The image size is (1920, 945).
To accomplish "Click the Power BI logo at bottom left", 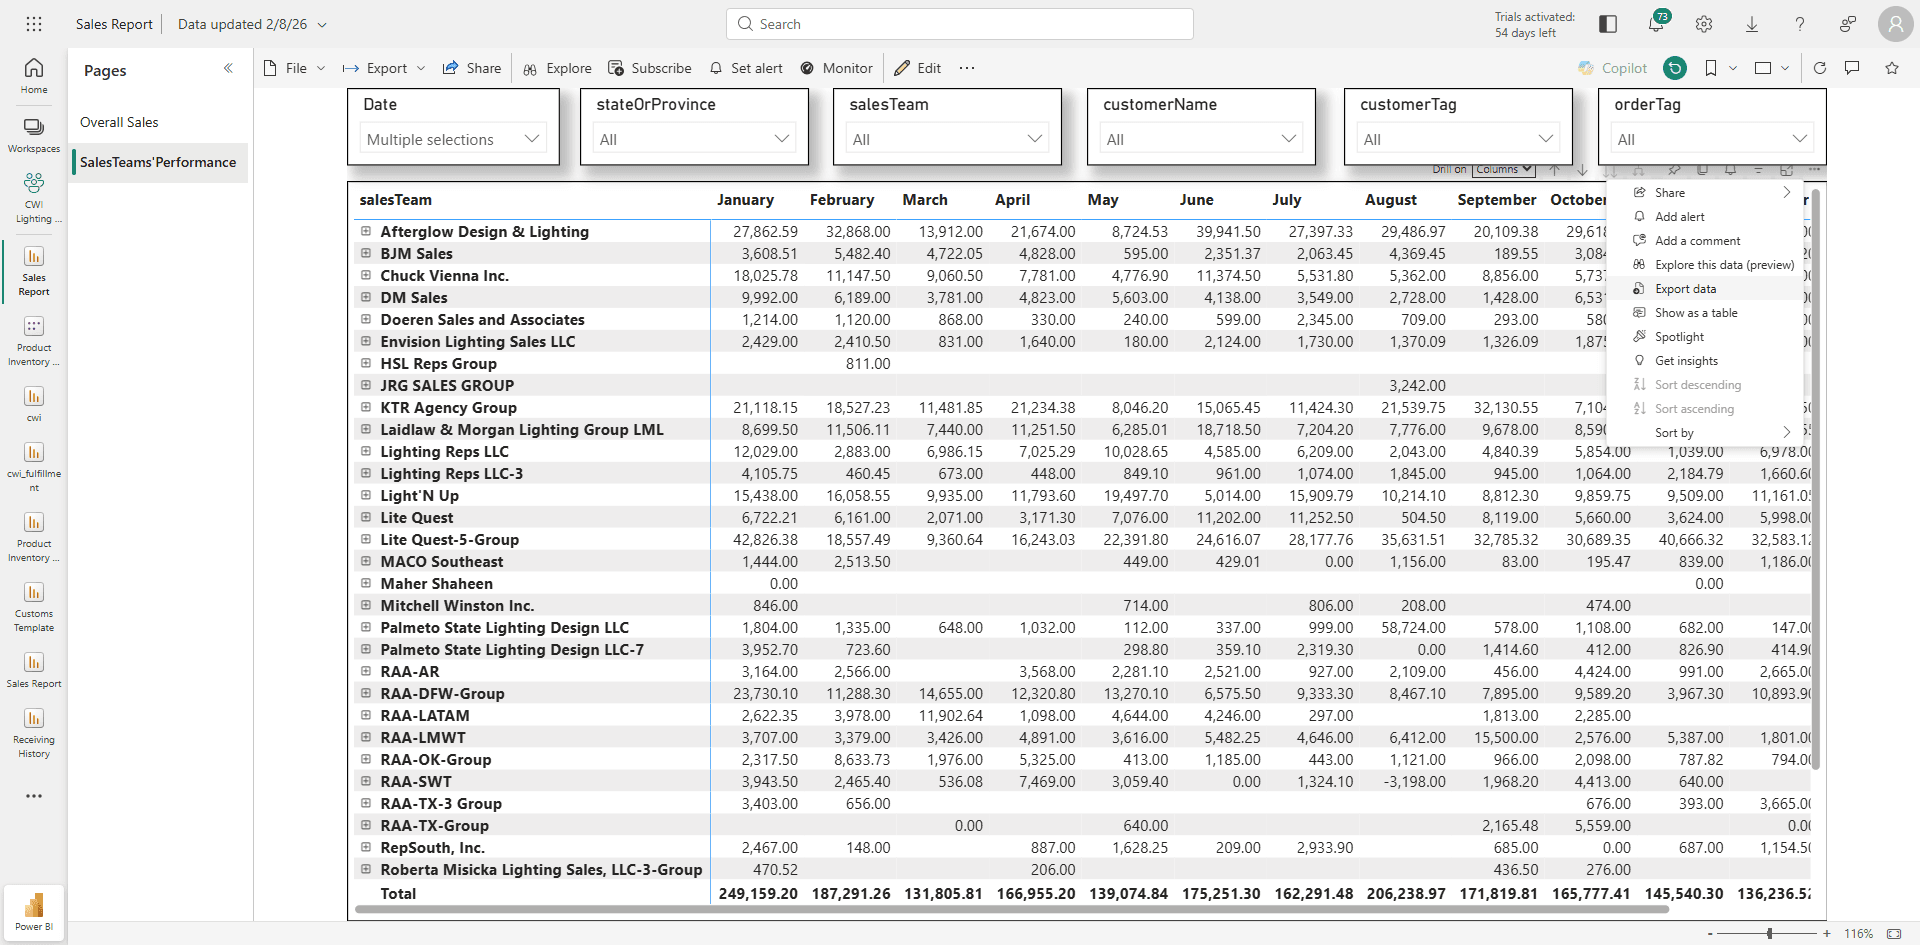I will pyautogui.click(x=34, y=912).
